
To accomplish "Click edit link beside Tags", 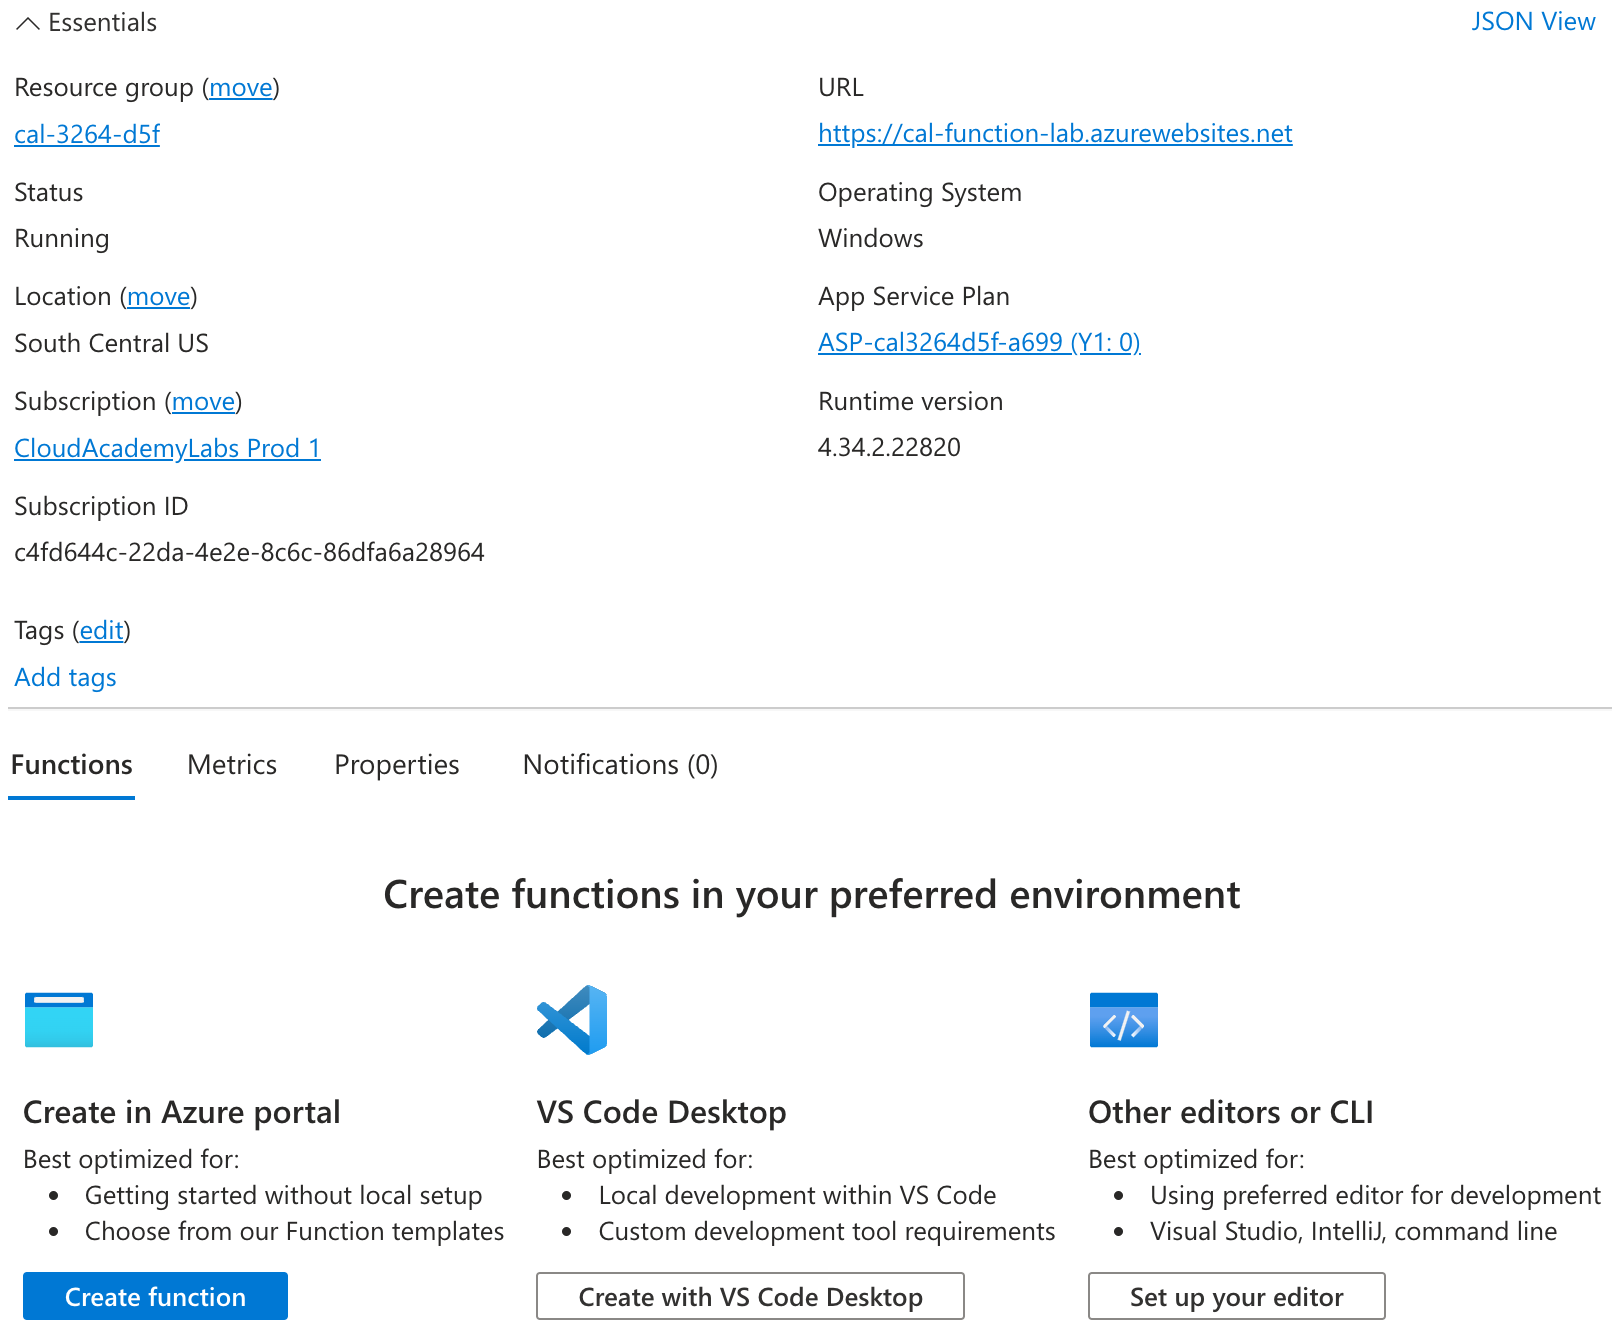I will (101, 631).
